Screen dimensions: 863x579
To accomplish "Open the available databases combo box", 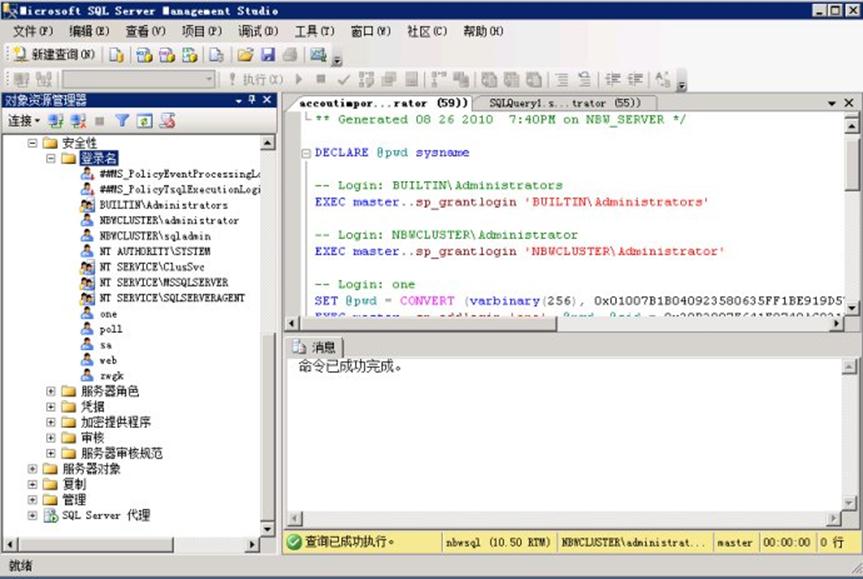I will coord(139,79).
